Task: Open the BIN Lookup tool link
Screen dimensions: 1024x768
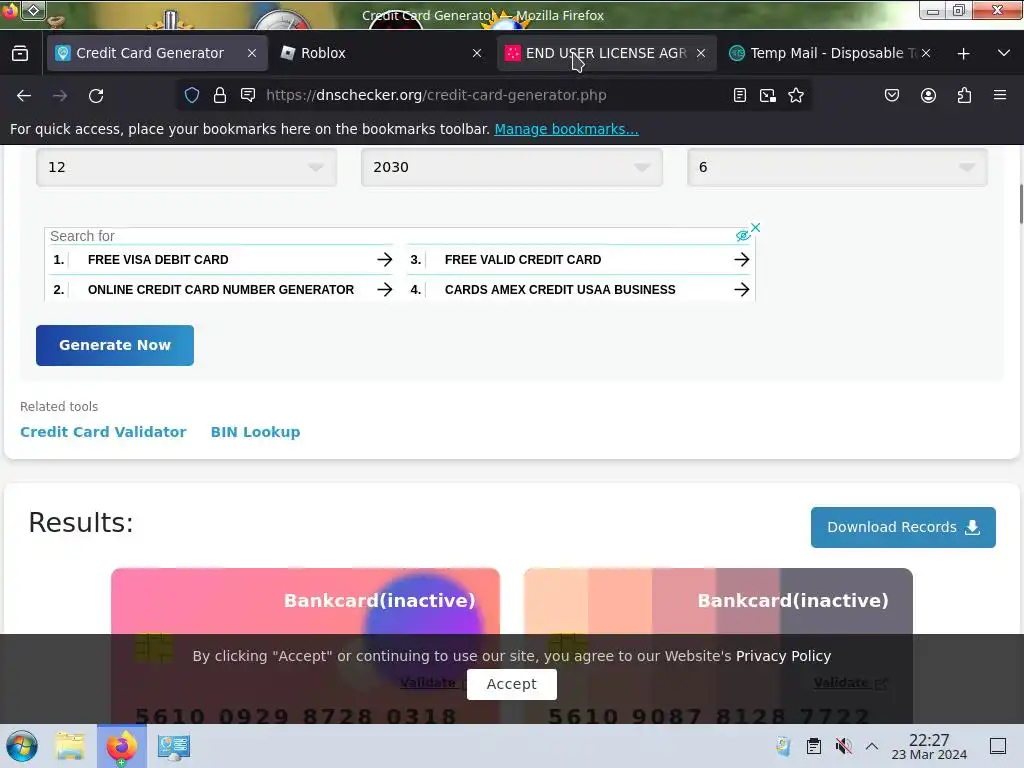Action: [255, 432]
